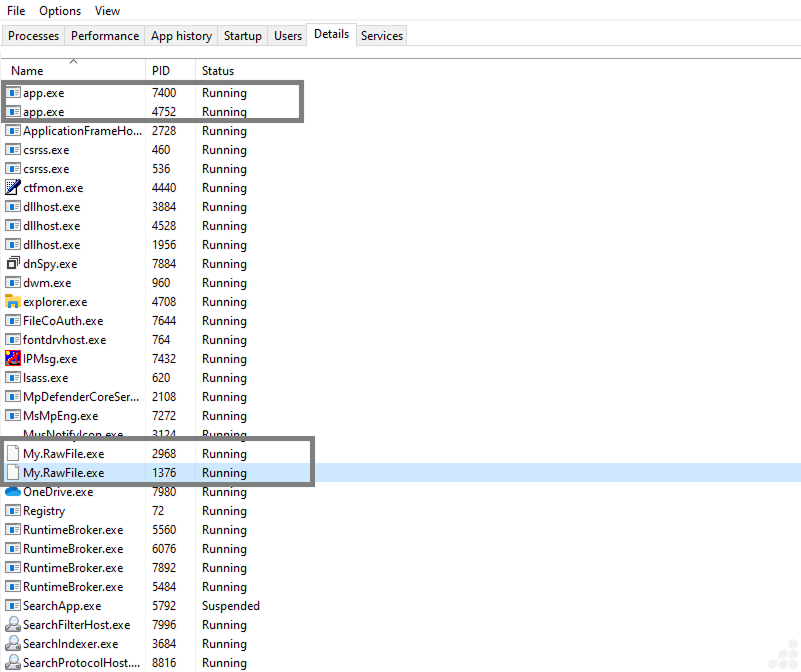801x672 pixels.
Task: Click the SearchIndexer.exe icon
Action: [13, 644]
